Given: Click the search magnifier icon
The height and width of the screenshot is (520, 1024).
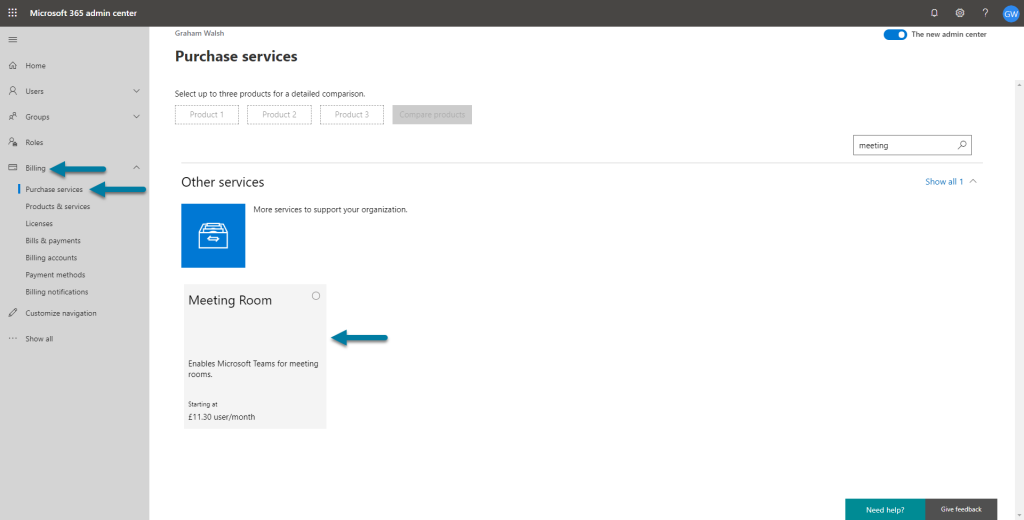Looking at the screenshot, I should click(x=962, y=146).
